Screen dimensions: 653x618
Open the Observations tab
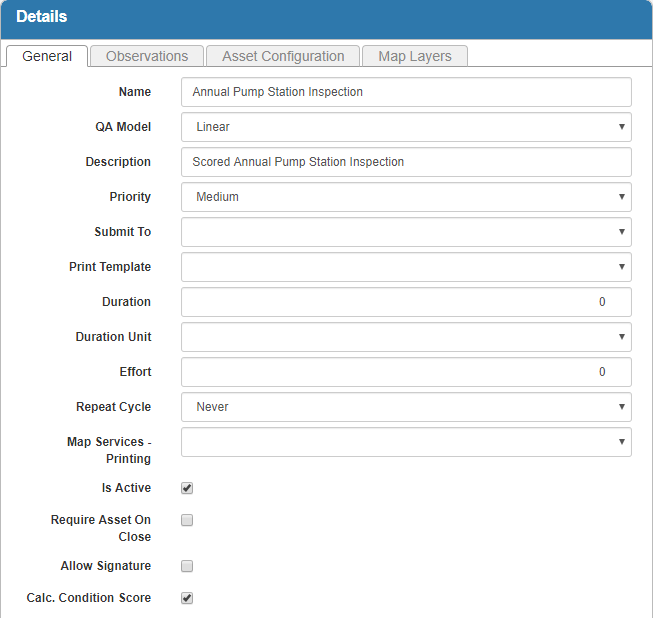pos(147,57)
